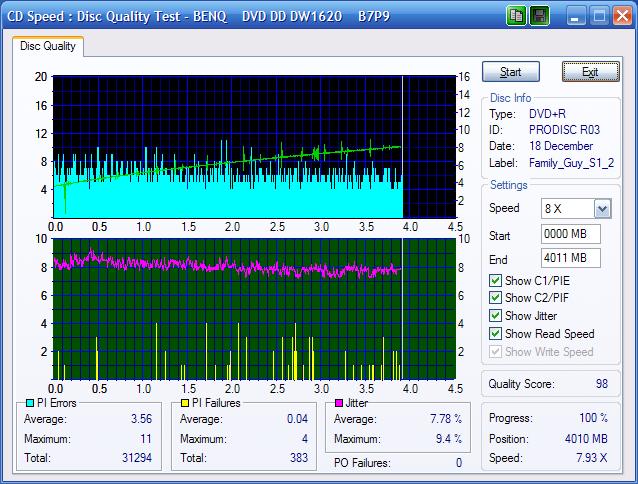Select the Disc Quality tab
Image resolution: width=638 pixels, height=484 pixels.
coord(48,46)
